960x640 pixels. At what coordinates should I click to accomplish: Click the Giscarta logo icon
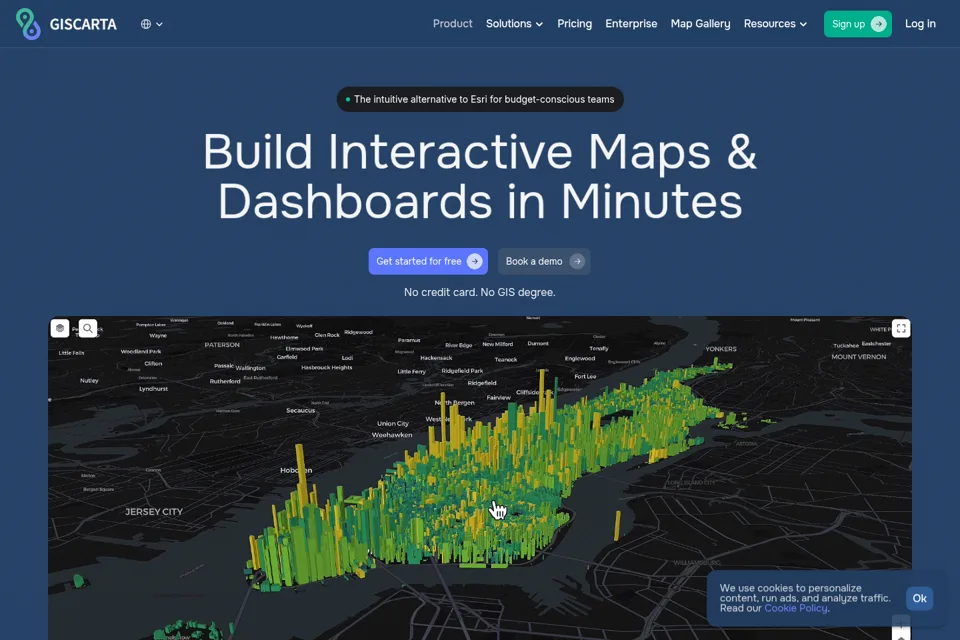coord(28,24)
